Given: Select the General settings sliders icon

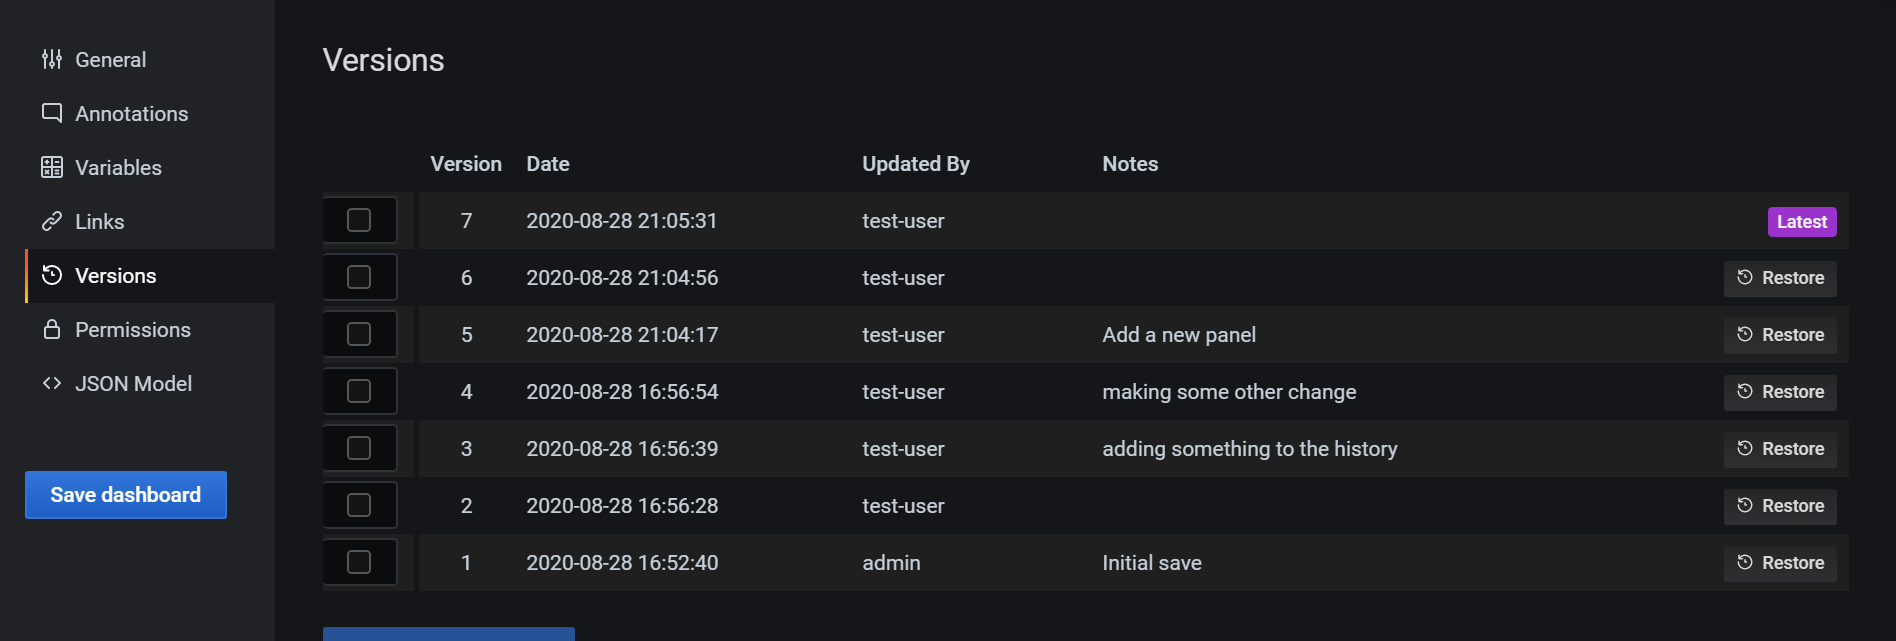Looking at the screenshot, I should 52,59.
